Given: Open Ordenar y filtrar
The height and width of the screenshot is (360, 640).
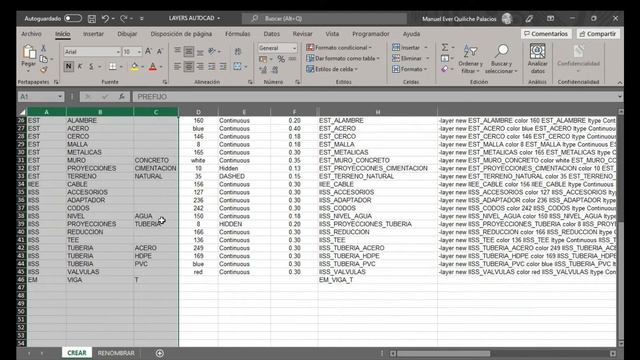Looking at the screenshot, I should click(470, 59).
